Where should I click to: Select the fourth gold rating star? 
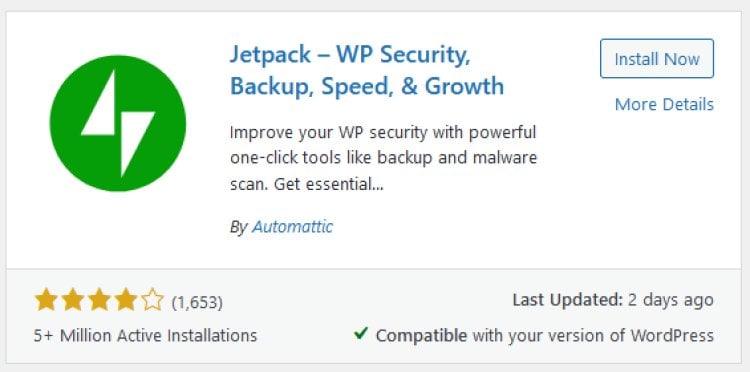(126, 300)
